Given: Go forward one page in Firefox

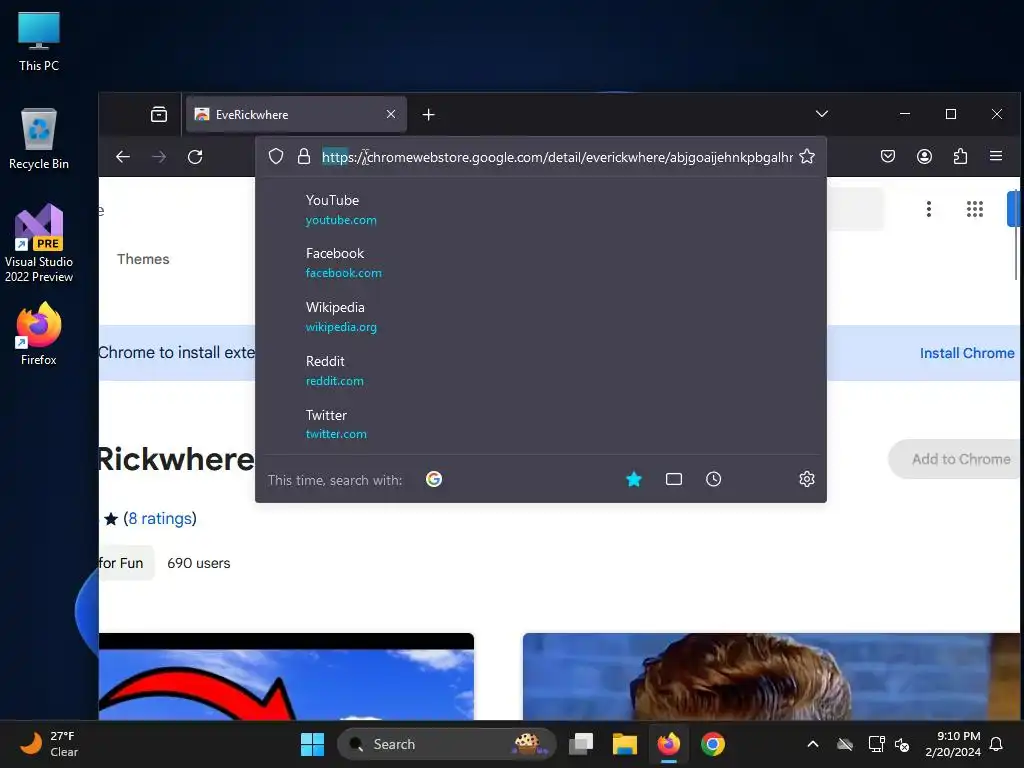Looking at the screenshot, I should [x=159, y=157].
